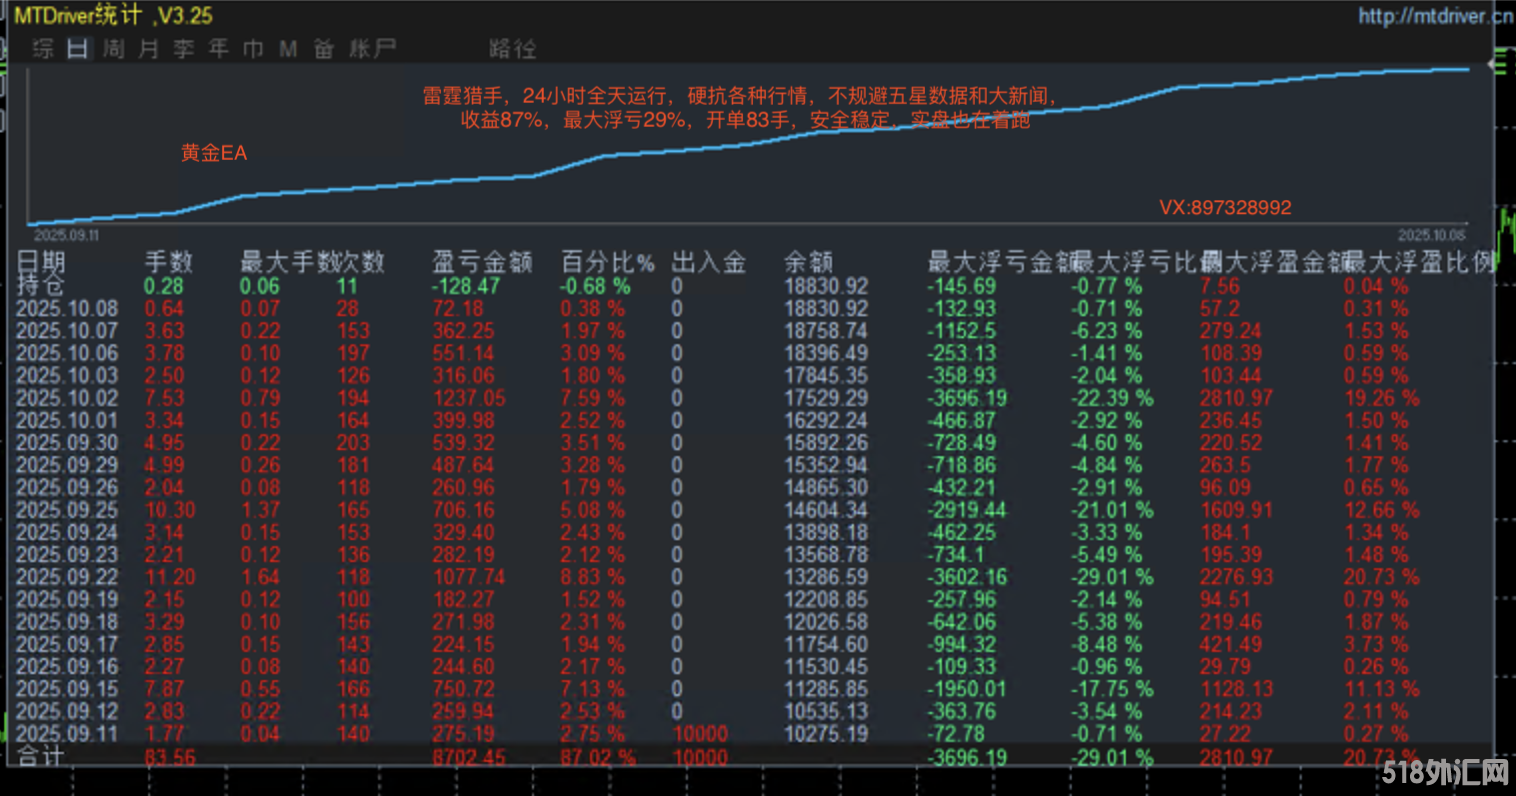
Task: Click the 合计 totals row label
Action: pyautogui.click(x=41, y=757)
